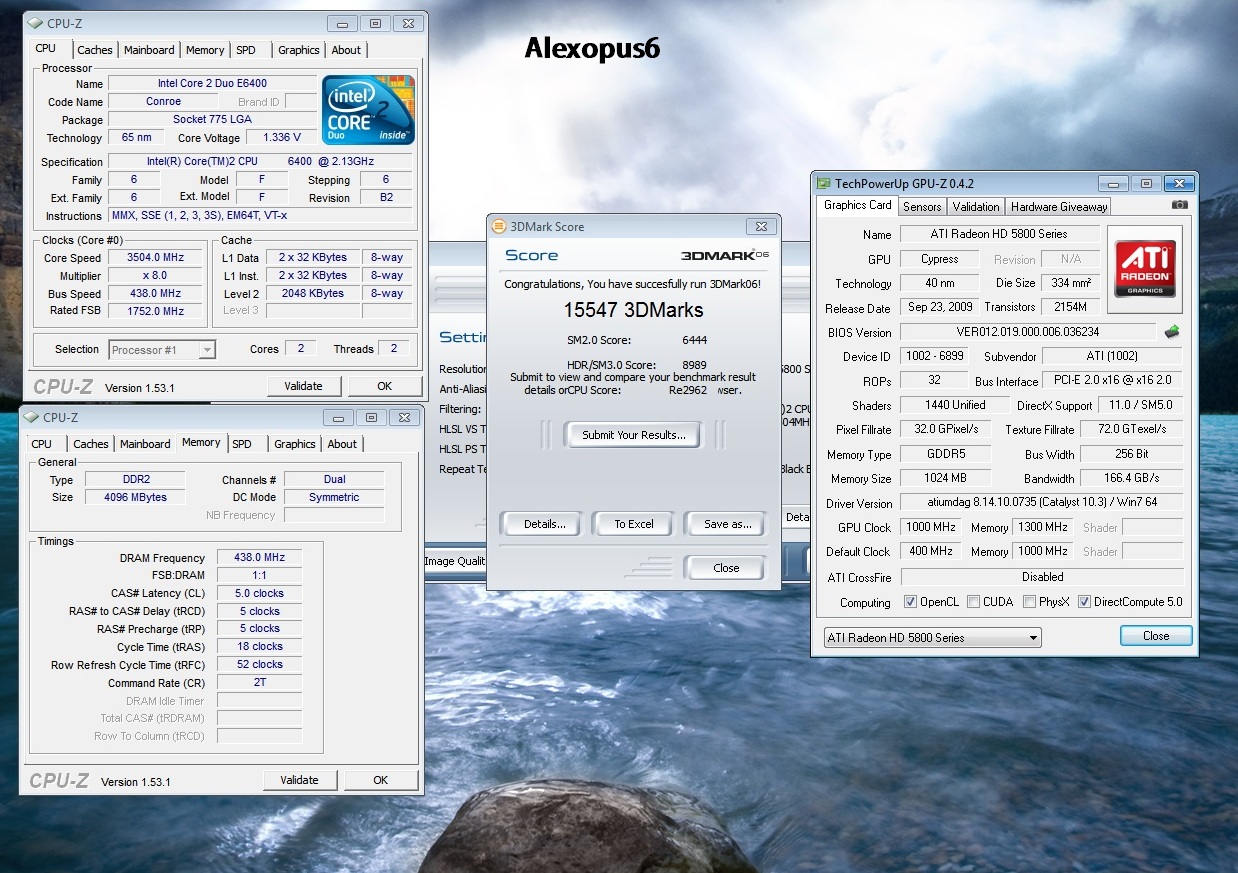Click the 15547 3DMarks score text
Image resolution: width=1238 pixels, height=873 pixels.
(x=633, y=310)
